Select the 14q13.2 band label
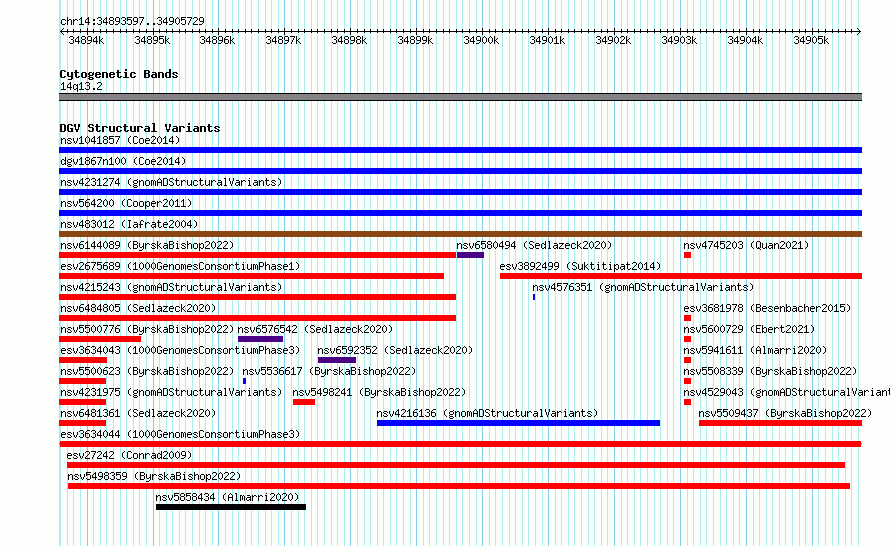Screen dimensions: 890x546 point(81,86)
